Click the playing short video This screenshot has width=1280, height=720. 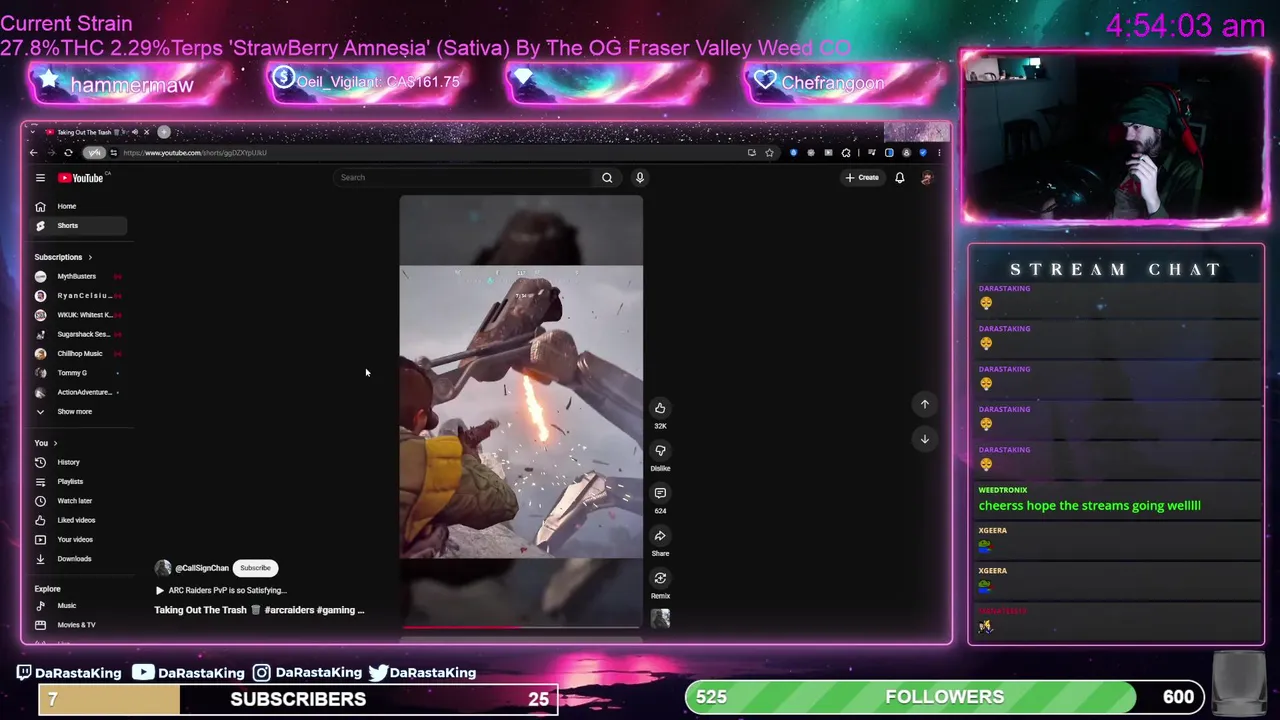click(521, 410)
